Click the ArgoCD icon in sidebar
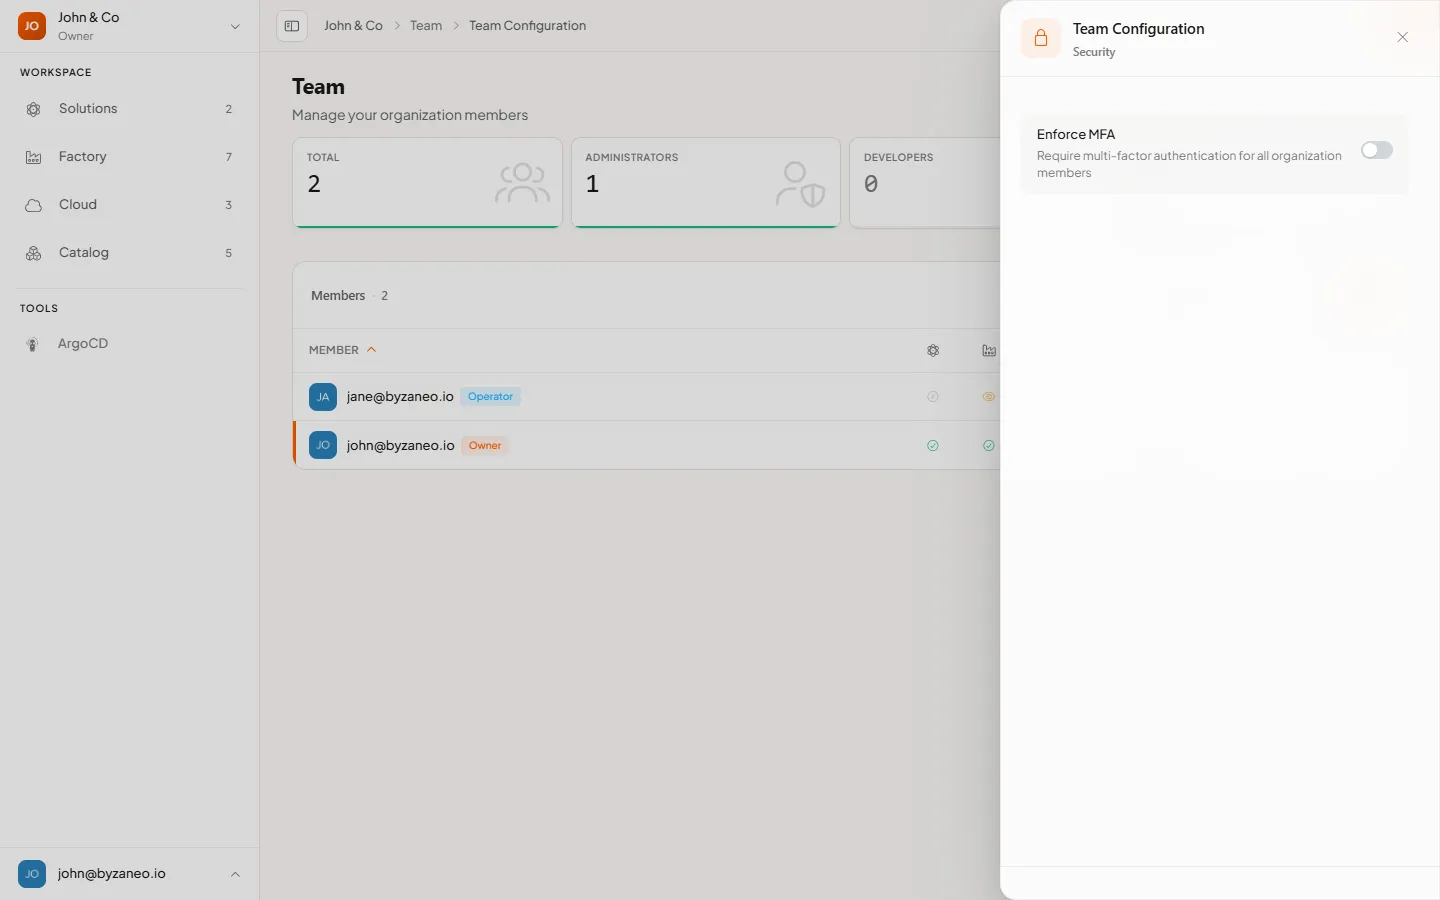The image size is (1440, 900). point(33,344)
